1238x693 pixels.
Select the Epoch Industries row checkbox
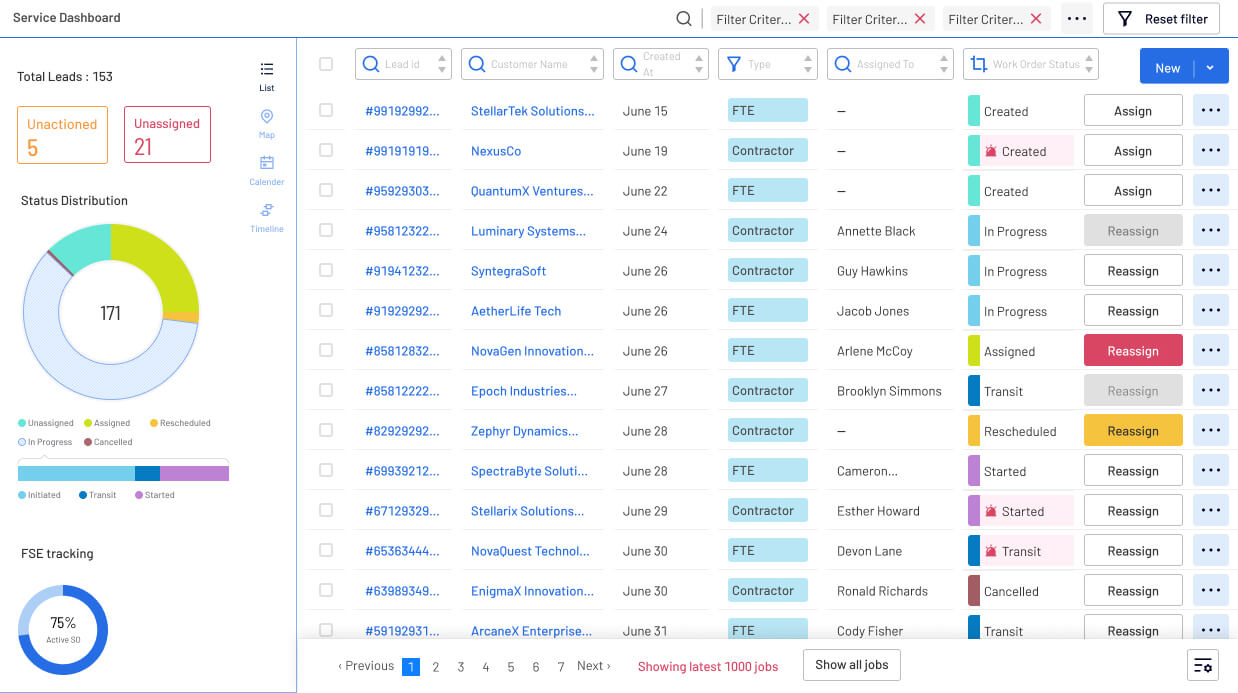click(x=326, y=390)
